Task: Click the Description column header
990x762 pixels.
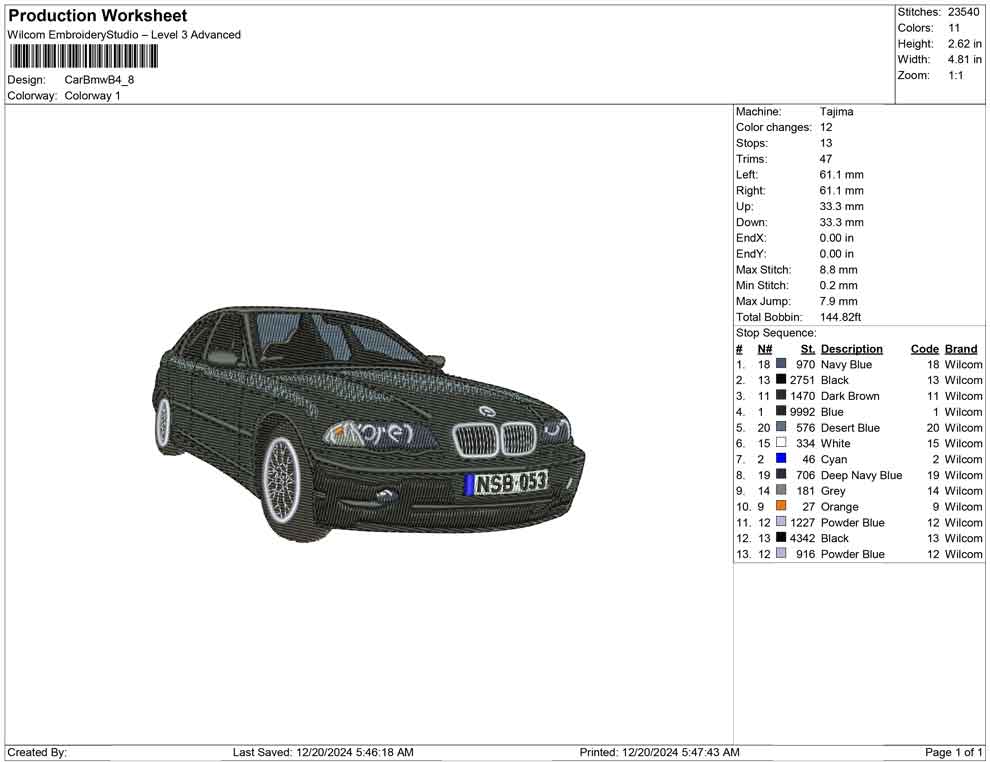Action: point(851,348)
